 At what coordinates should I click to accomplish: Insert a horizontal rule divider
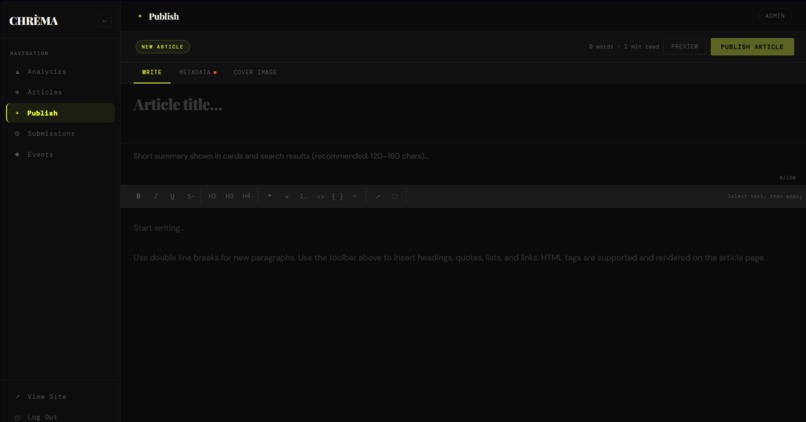pos(354,196)
